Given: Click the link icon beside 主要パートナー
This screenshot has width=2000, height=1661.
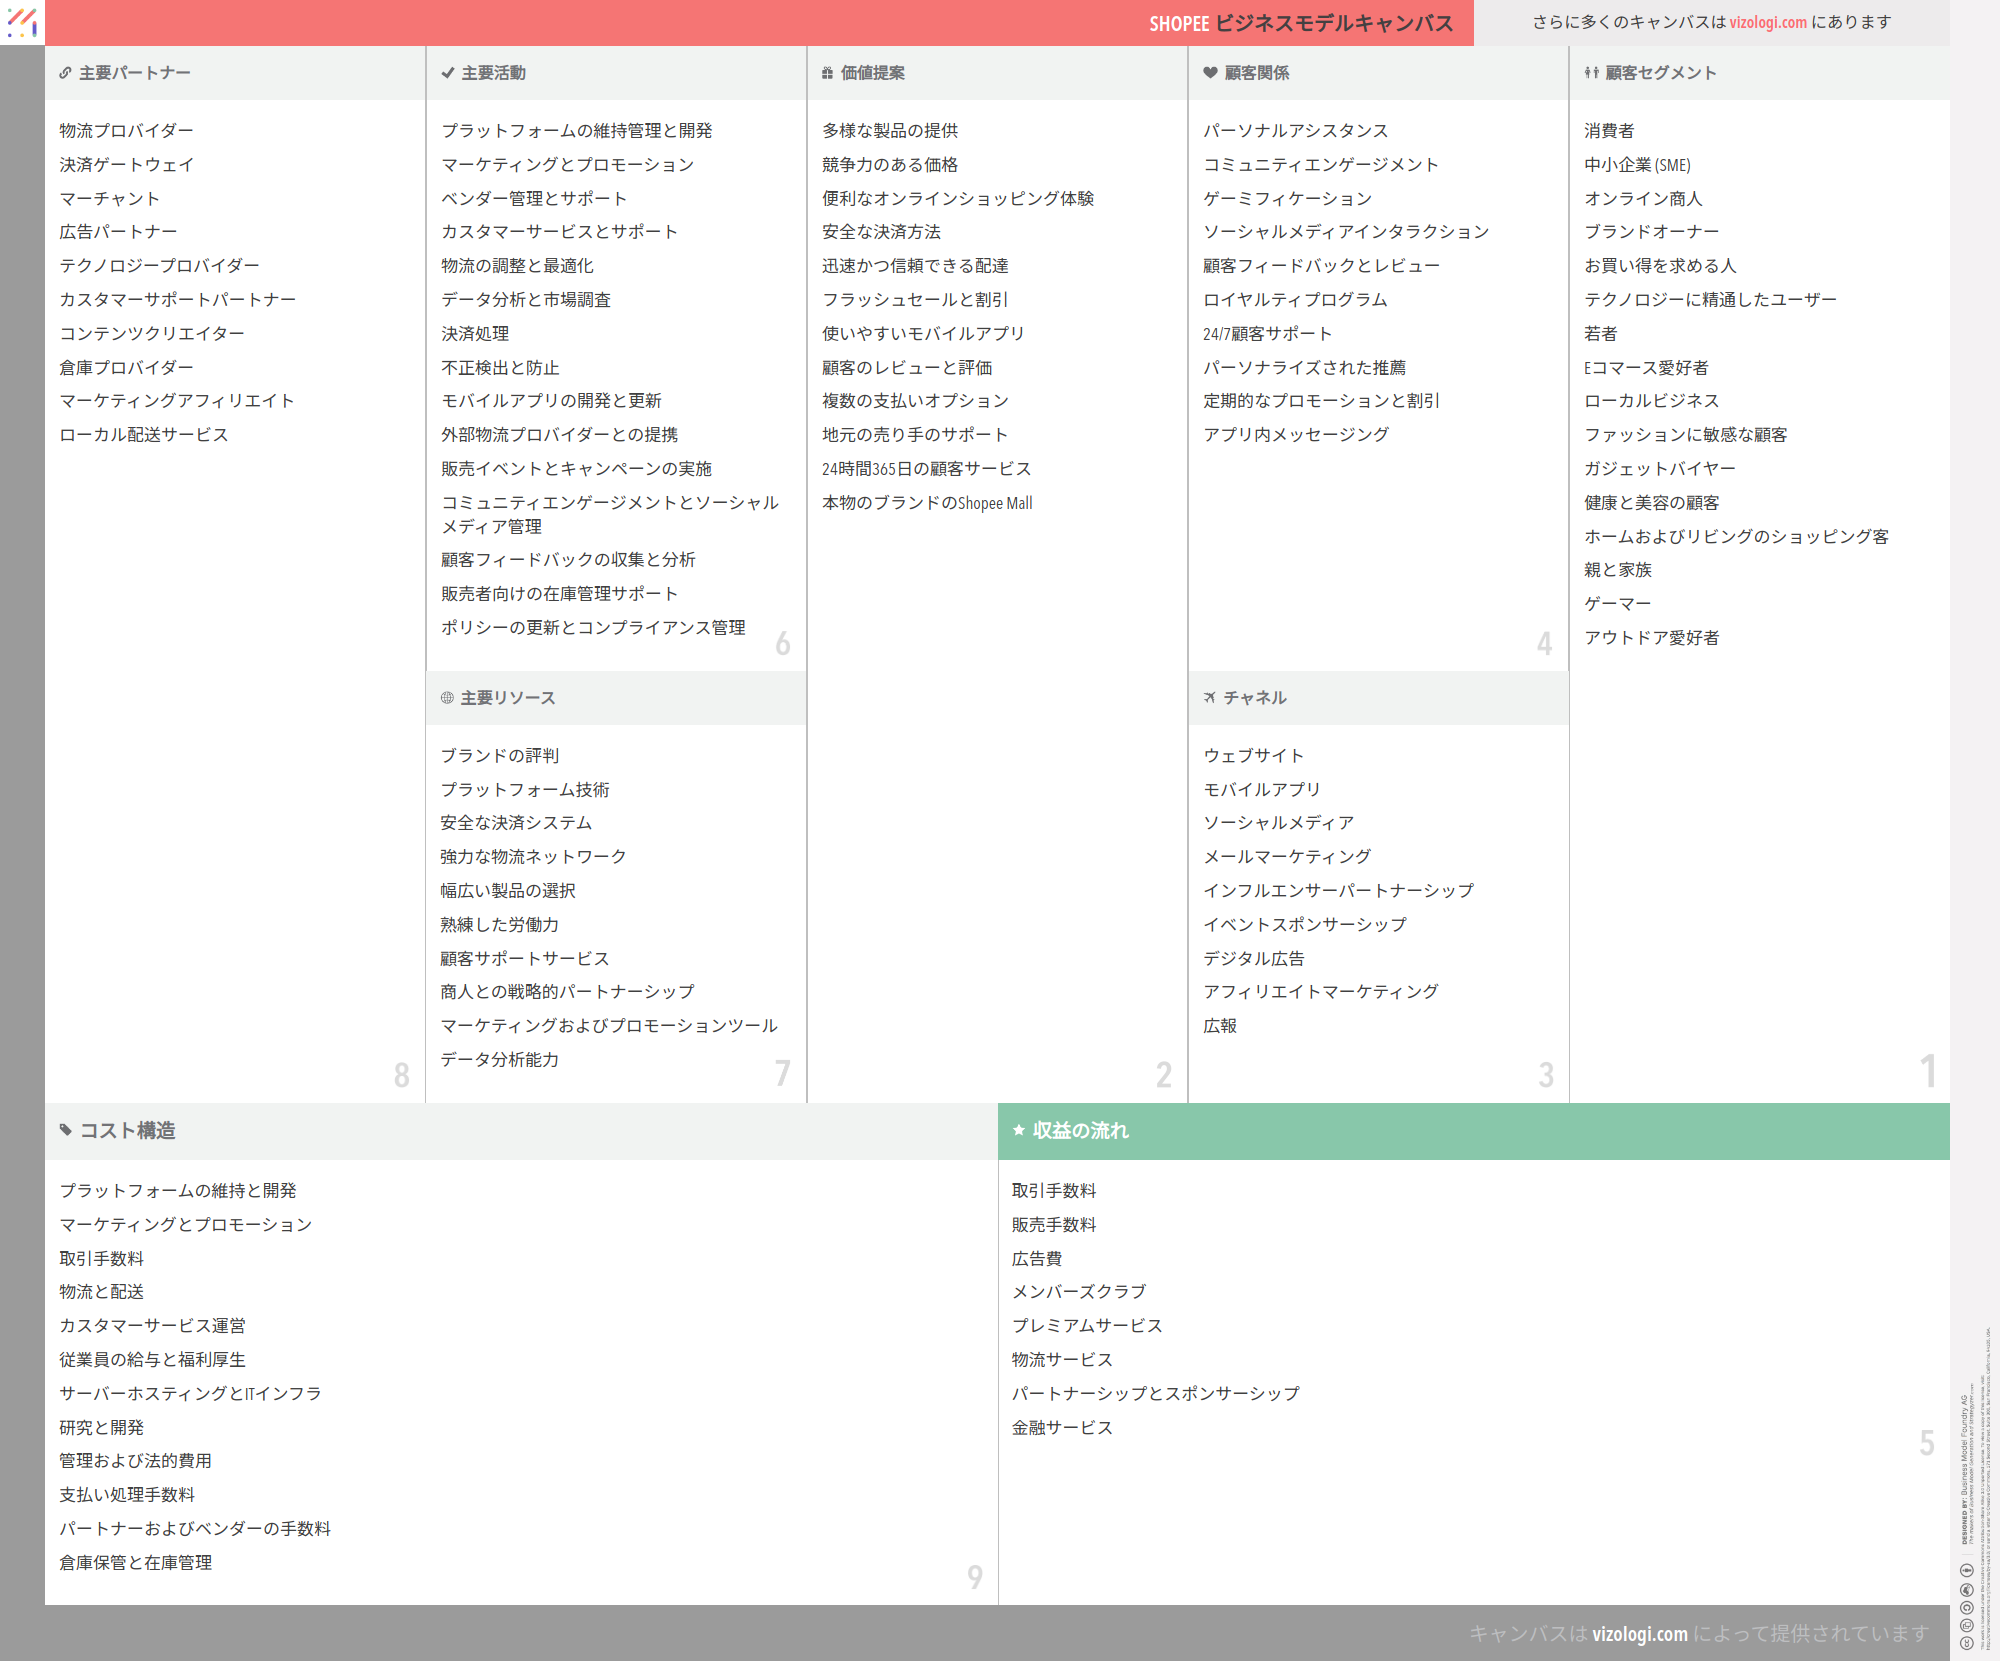Looking at the screenshot, I should point(65,73).
